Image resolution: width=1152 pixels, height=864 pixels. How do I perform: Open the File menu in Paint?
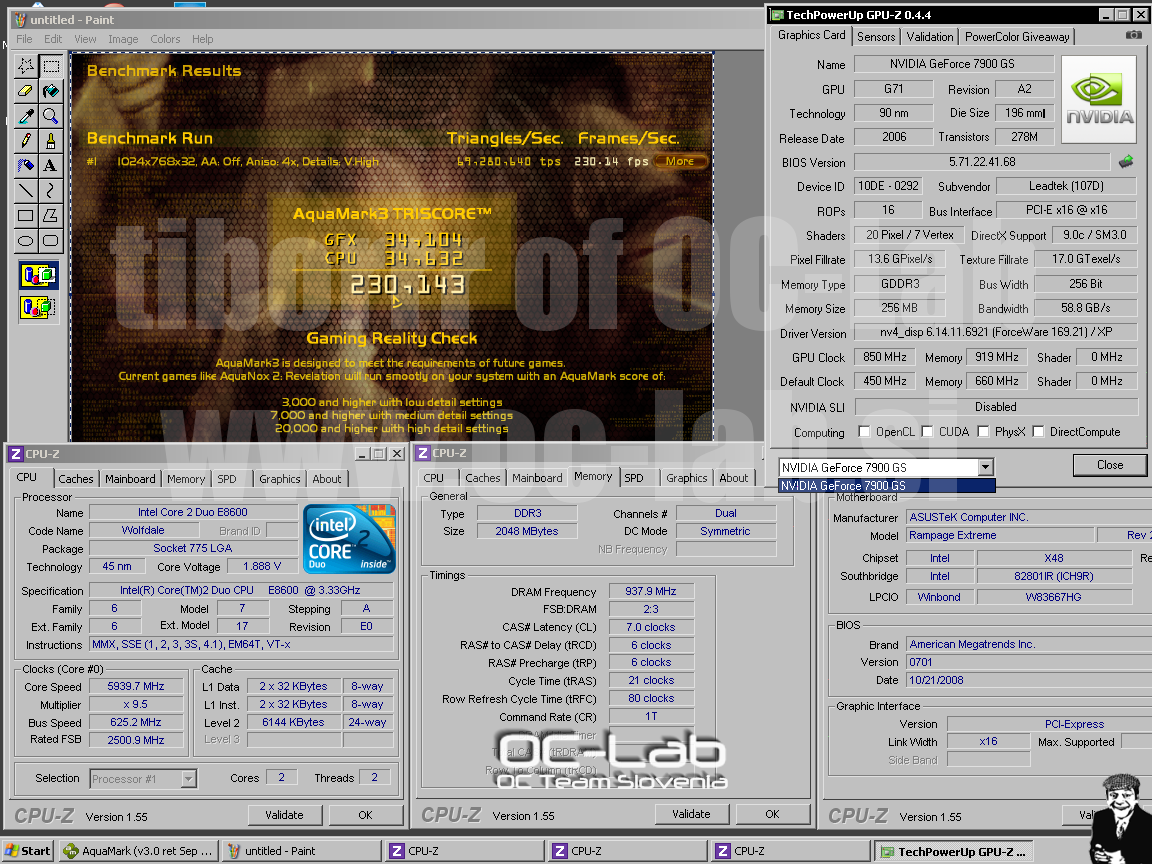[x=24, y=39]
